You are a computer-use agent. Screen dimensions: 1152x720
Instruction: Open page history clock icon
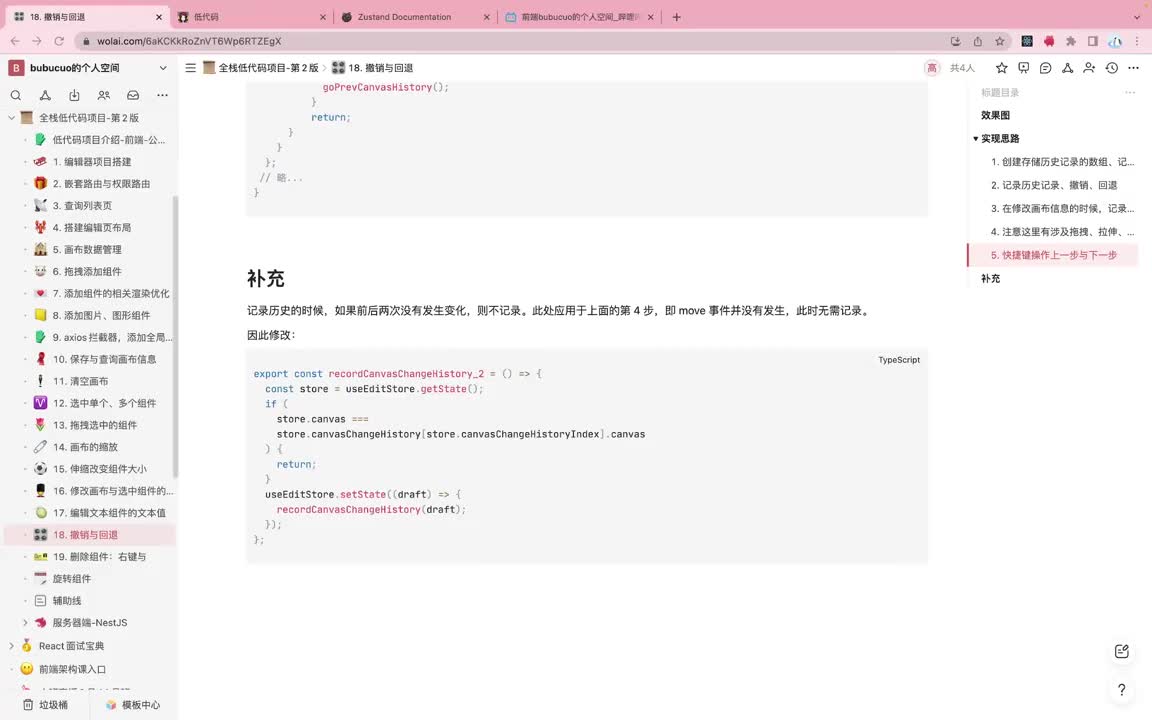tap(1112, 68)
